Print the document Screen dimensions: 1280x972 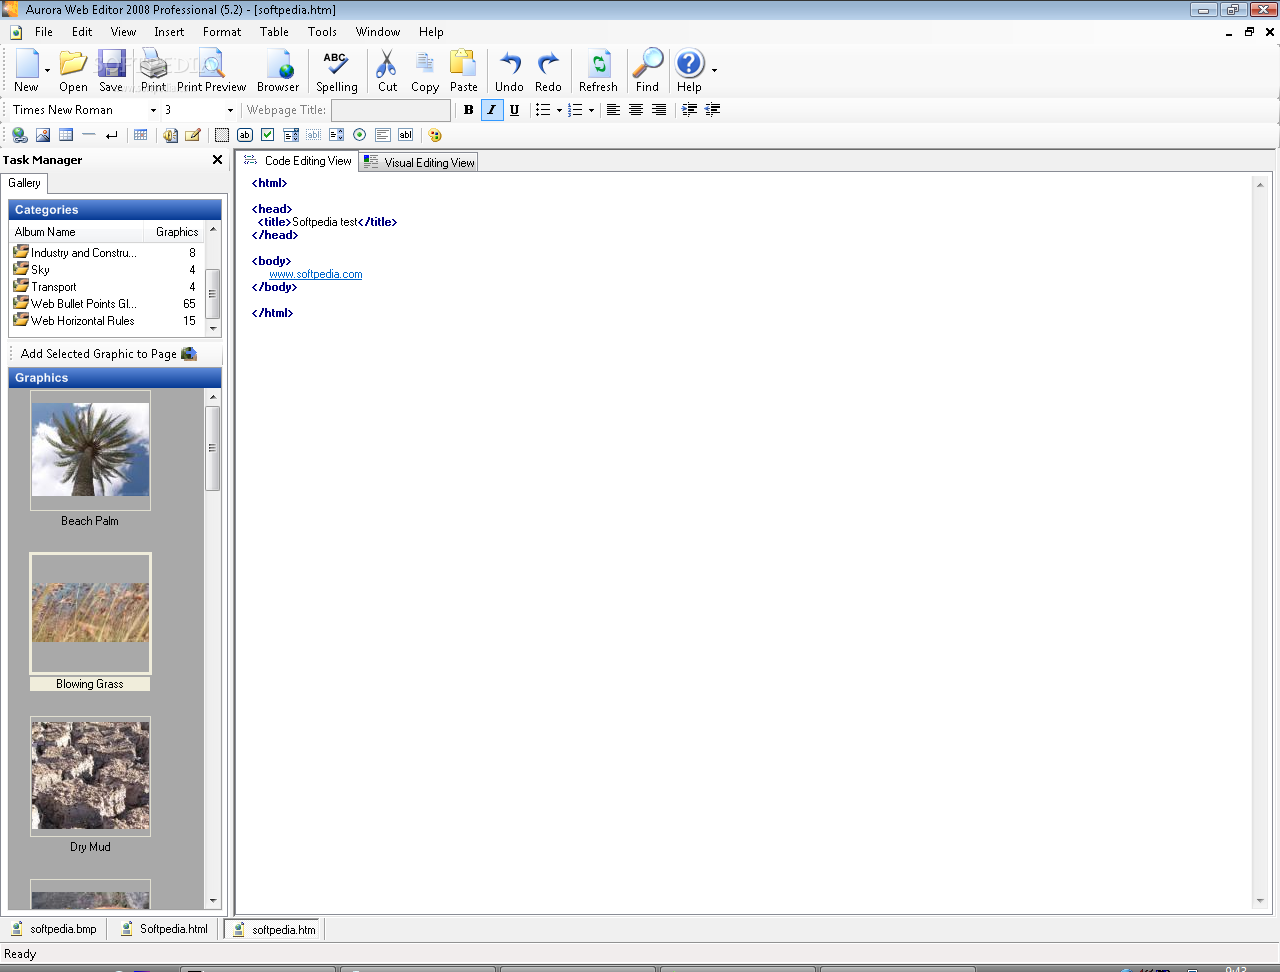click(153, 71)
